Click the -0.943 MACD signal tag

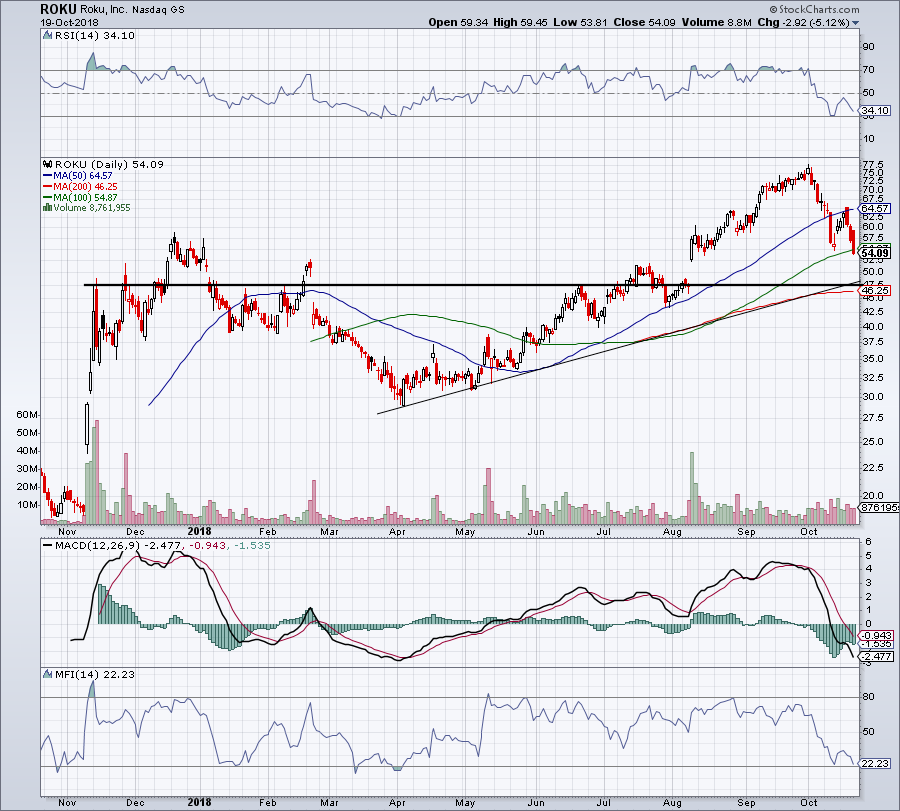876,636
